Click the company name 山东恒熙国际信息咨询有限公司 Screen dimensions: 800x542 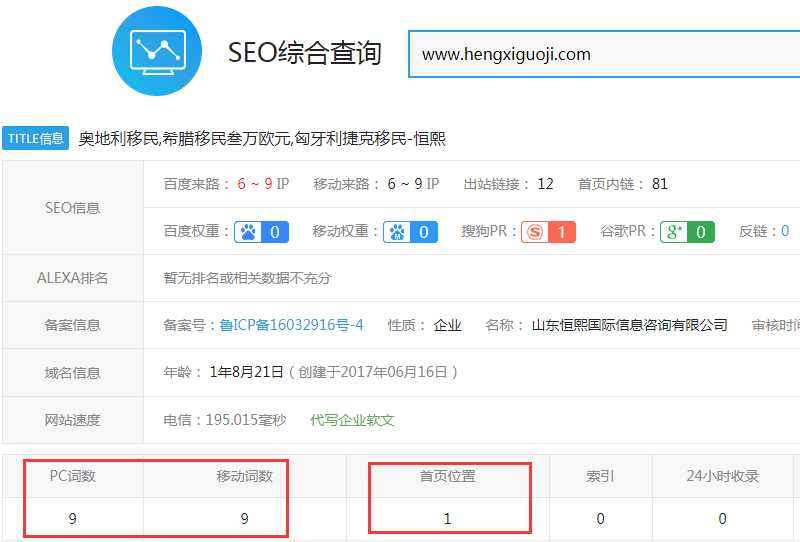[629, 325]
